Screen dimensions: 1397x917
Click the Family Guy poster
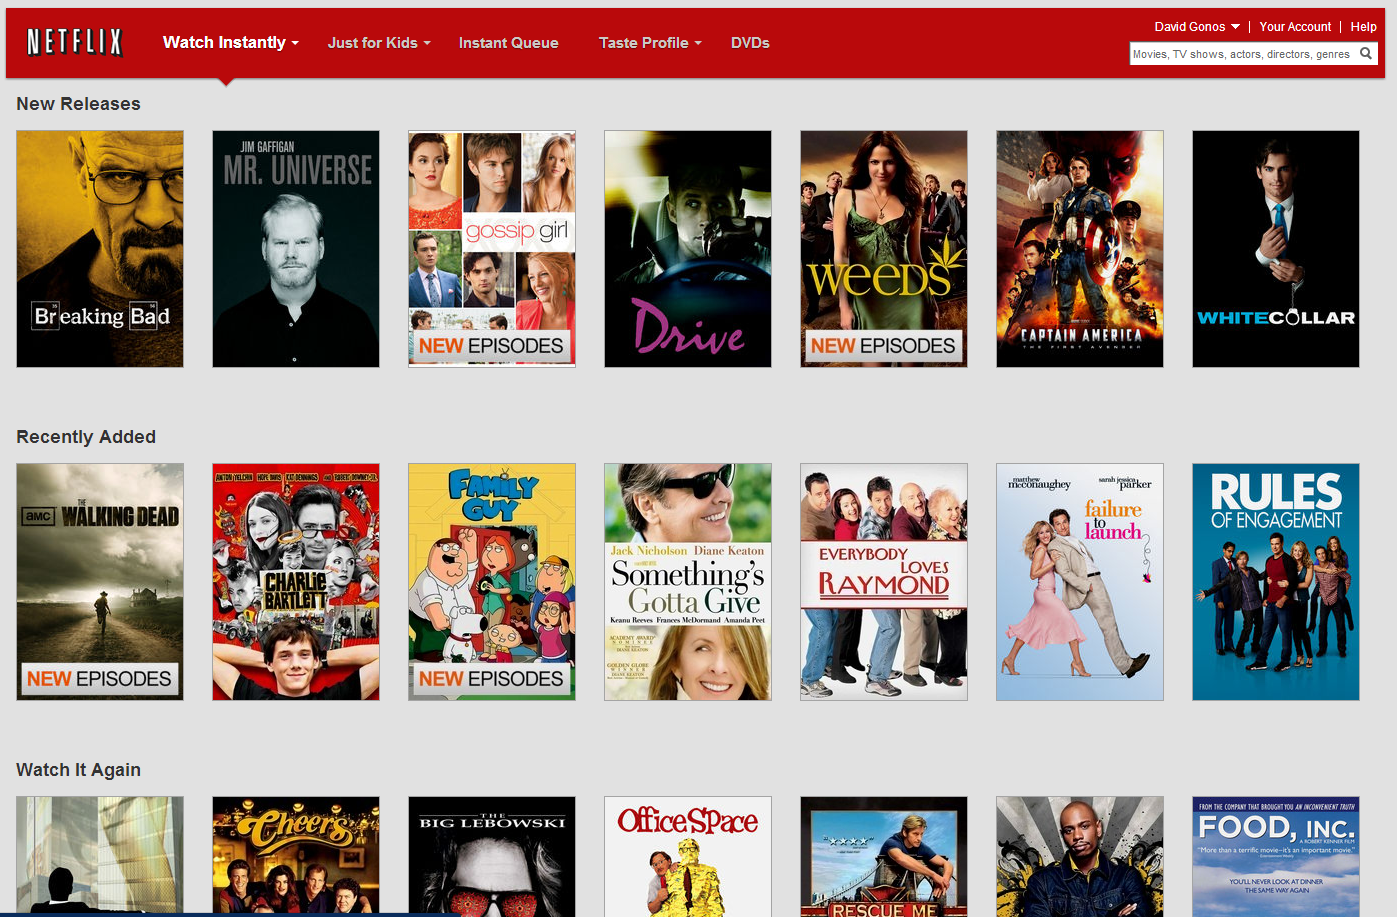[x=492, y=582]
